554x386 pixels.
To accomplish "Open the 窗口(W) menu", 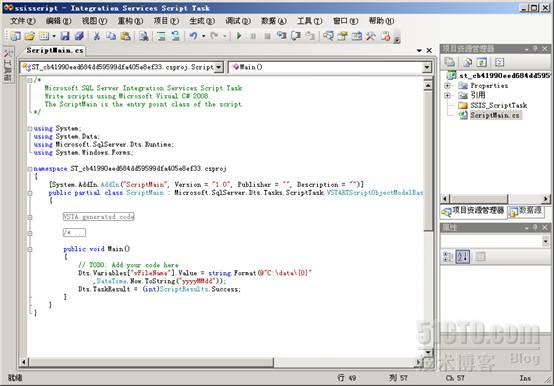I will click(346, 21).
